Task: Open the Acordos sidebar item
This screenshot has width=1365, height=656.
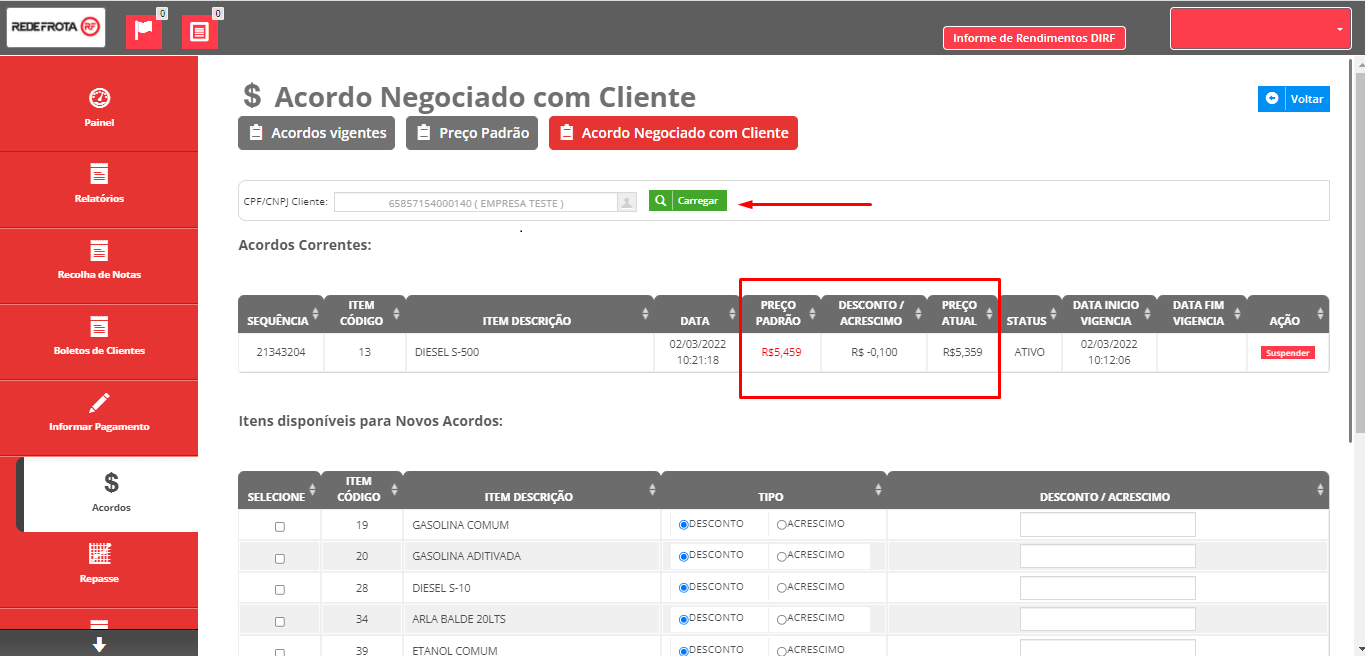Action: 110,494
